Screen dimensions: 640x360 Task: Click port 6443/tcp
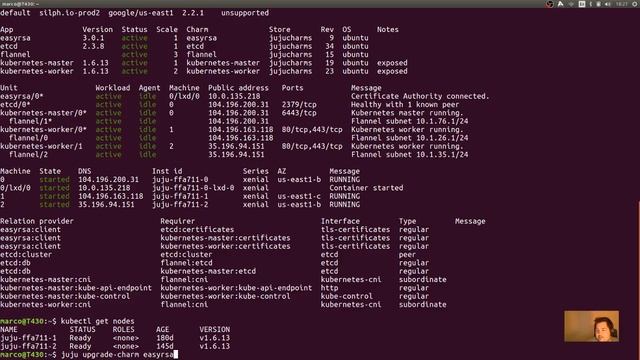click(x=299, y=113)
